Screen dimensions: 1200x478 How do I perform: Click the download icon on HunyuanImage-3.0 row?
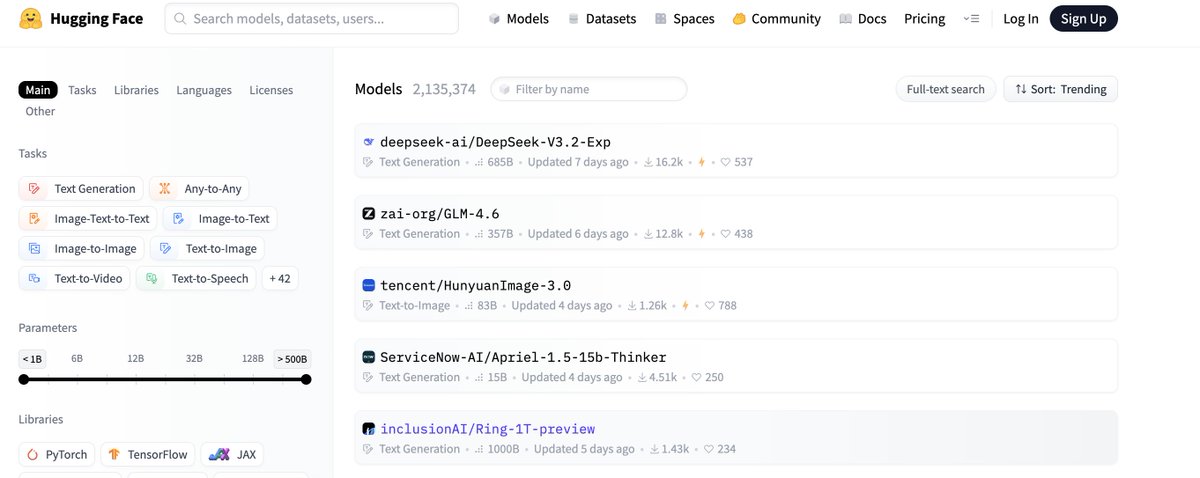click(x=632, y=306)
